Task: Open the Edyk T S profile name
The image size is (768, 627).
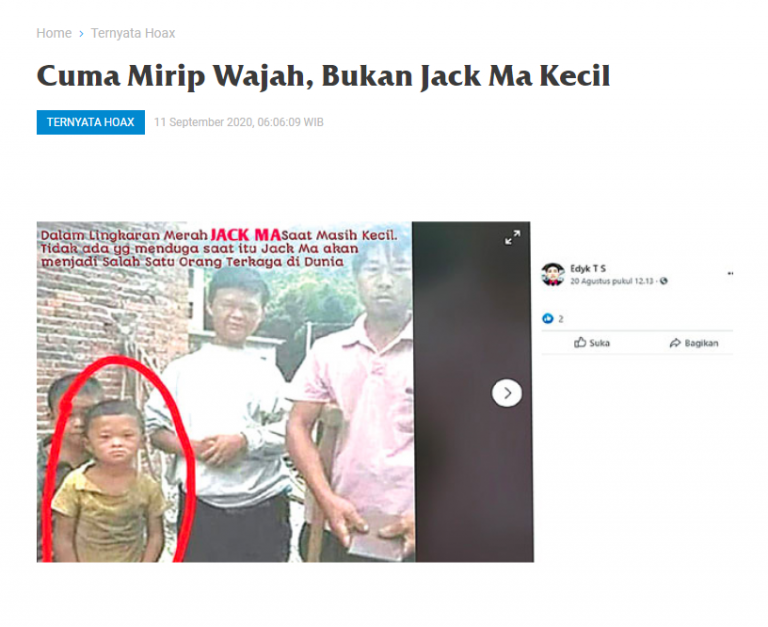Action: pos(588,268)
